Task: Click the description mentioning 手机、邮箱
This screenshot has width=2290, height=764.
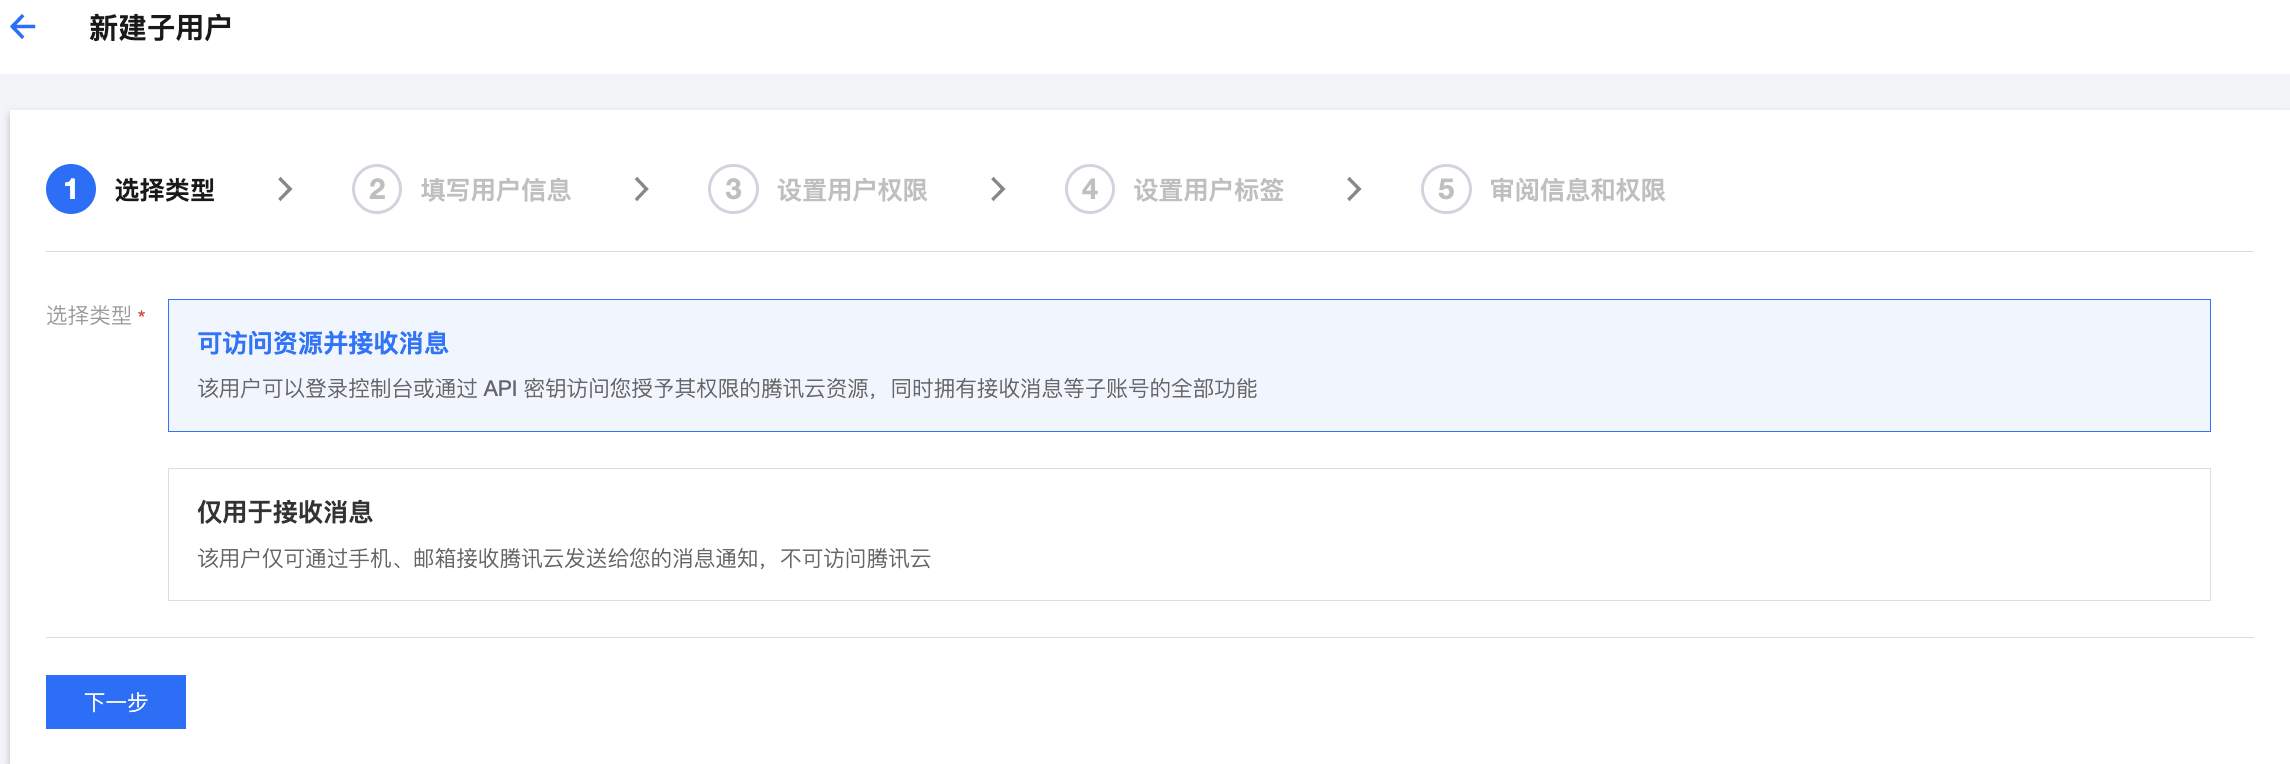Action: (564, 559)
